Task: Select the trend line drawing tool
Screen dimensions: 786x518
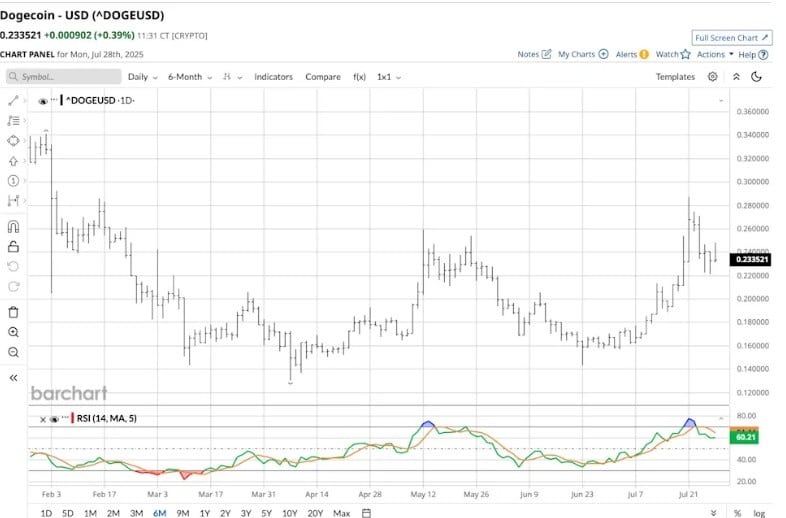Action: pyautogui.click(x=13, y=101)
